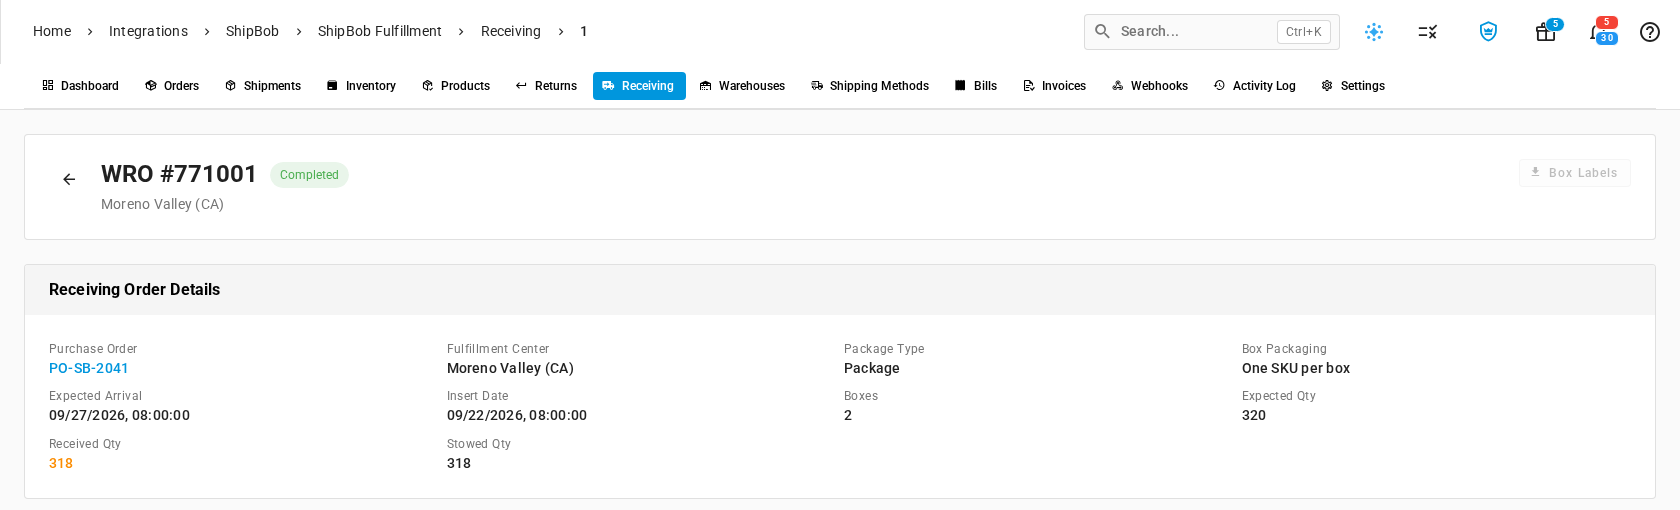1680x510 pixels.
Task: Switch to the Orders tab
Action: tap(172, 86)
